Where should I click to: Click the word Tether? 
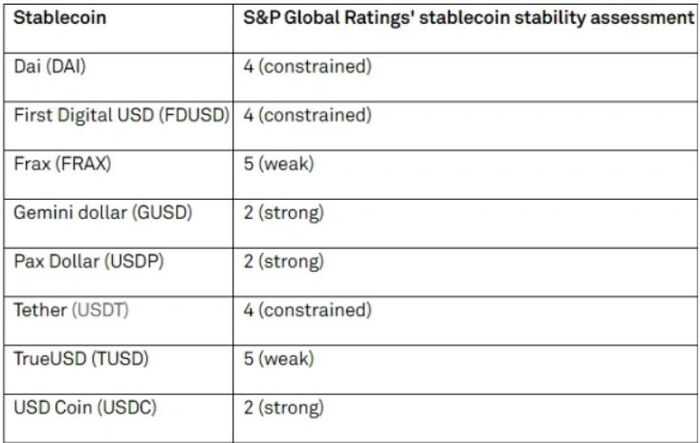click(x=40, y=311)
